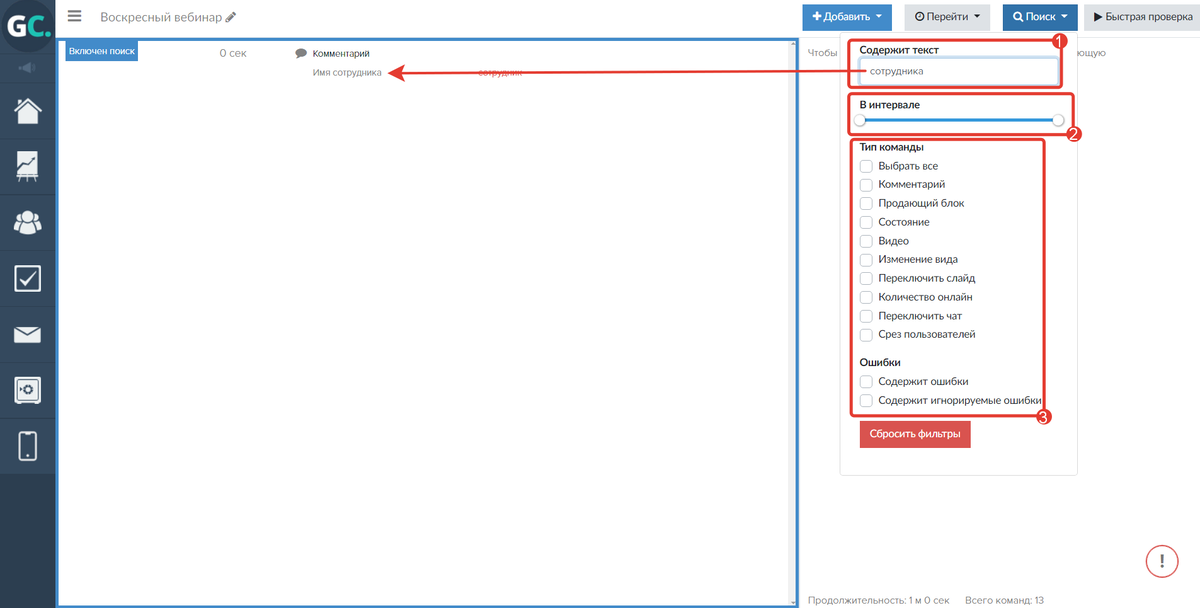Click the tasks checkmark sidebar icon
Image resolution: width=1200 pixels, height=608 pixels.
pyautogui.click(x=27, y=278)
